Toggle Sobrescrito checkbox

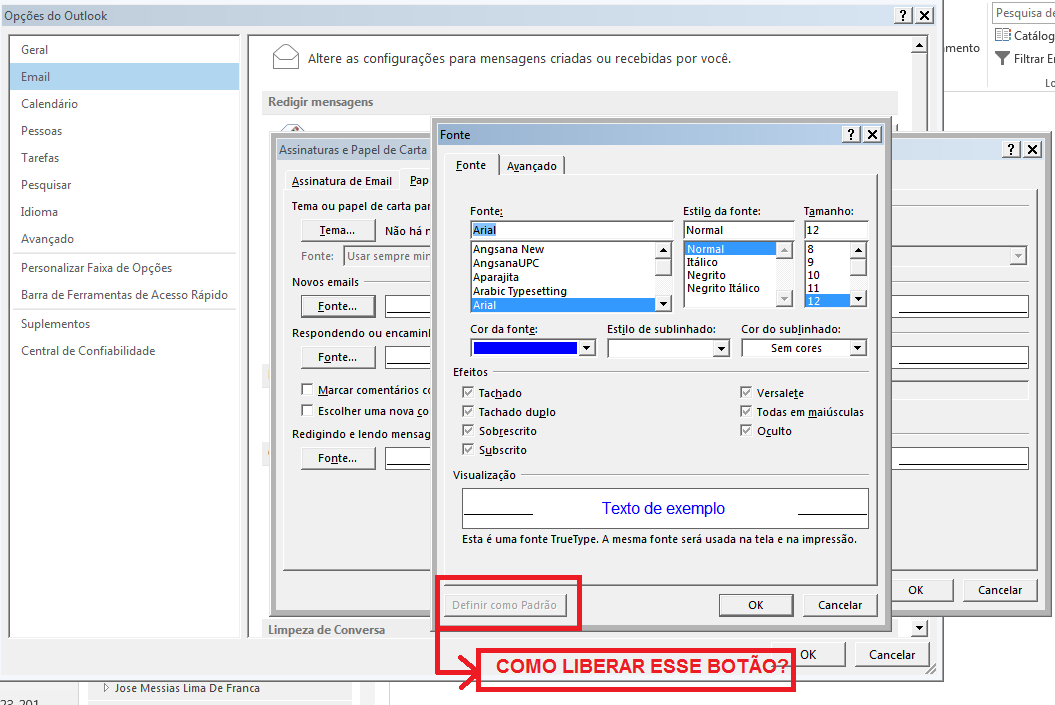coord(468,430)
